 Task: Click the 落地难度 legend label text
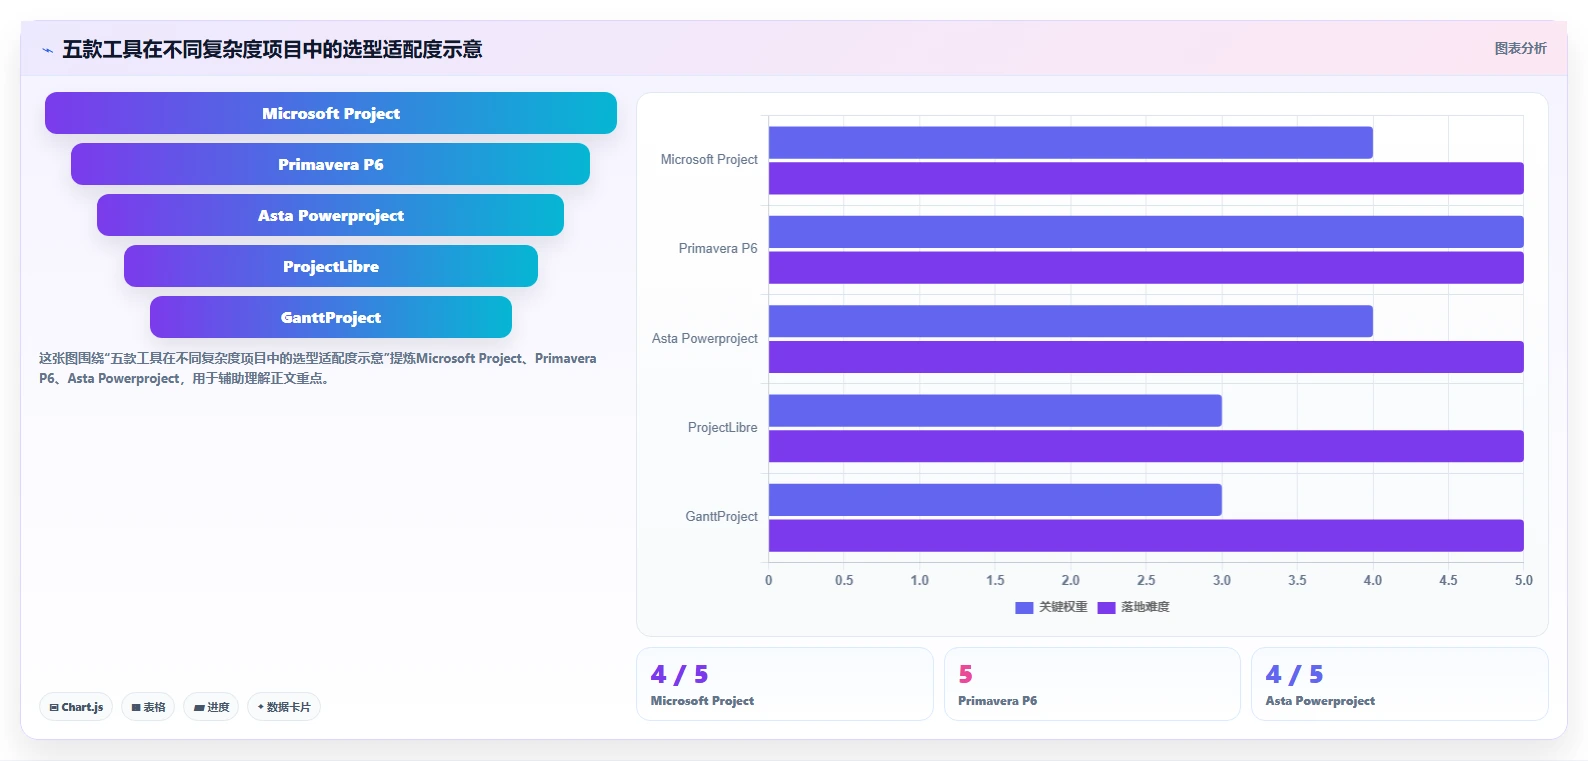click(x=1145, y=607)
